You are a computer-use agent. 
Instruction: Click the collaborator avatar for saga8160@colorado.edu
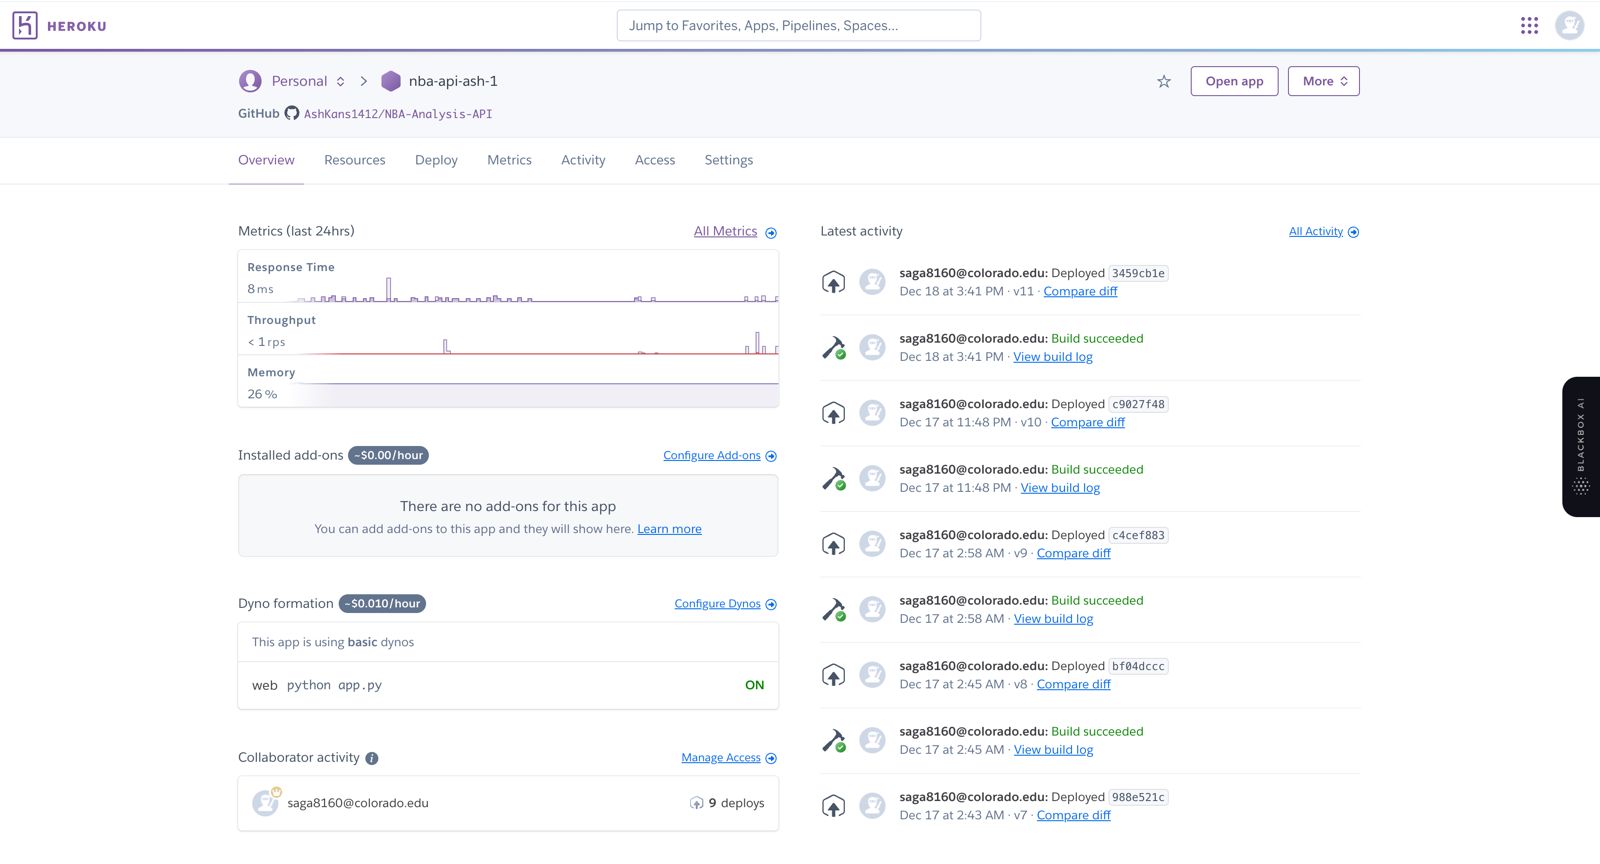click(265, 803)
